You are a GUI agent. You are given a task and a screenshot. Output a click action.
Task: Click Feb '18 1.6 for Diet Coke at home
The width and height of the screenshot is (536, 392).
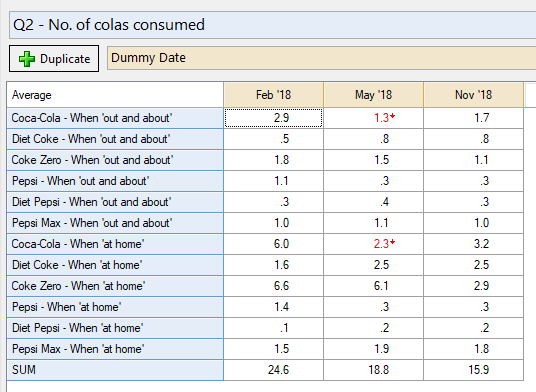point(273,265)
